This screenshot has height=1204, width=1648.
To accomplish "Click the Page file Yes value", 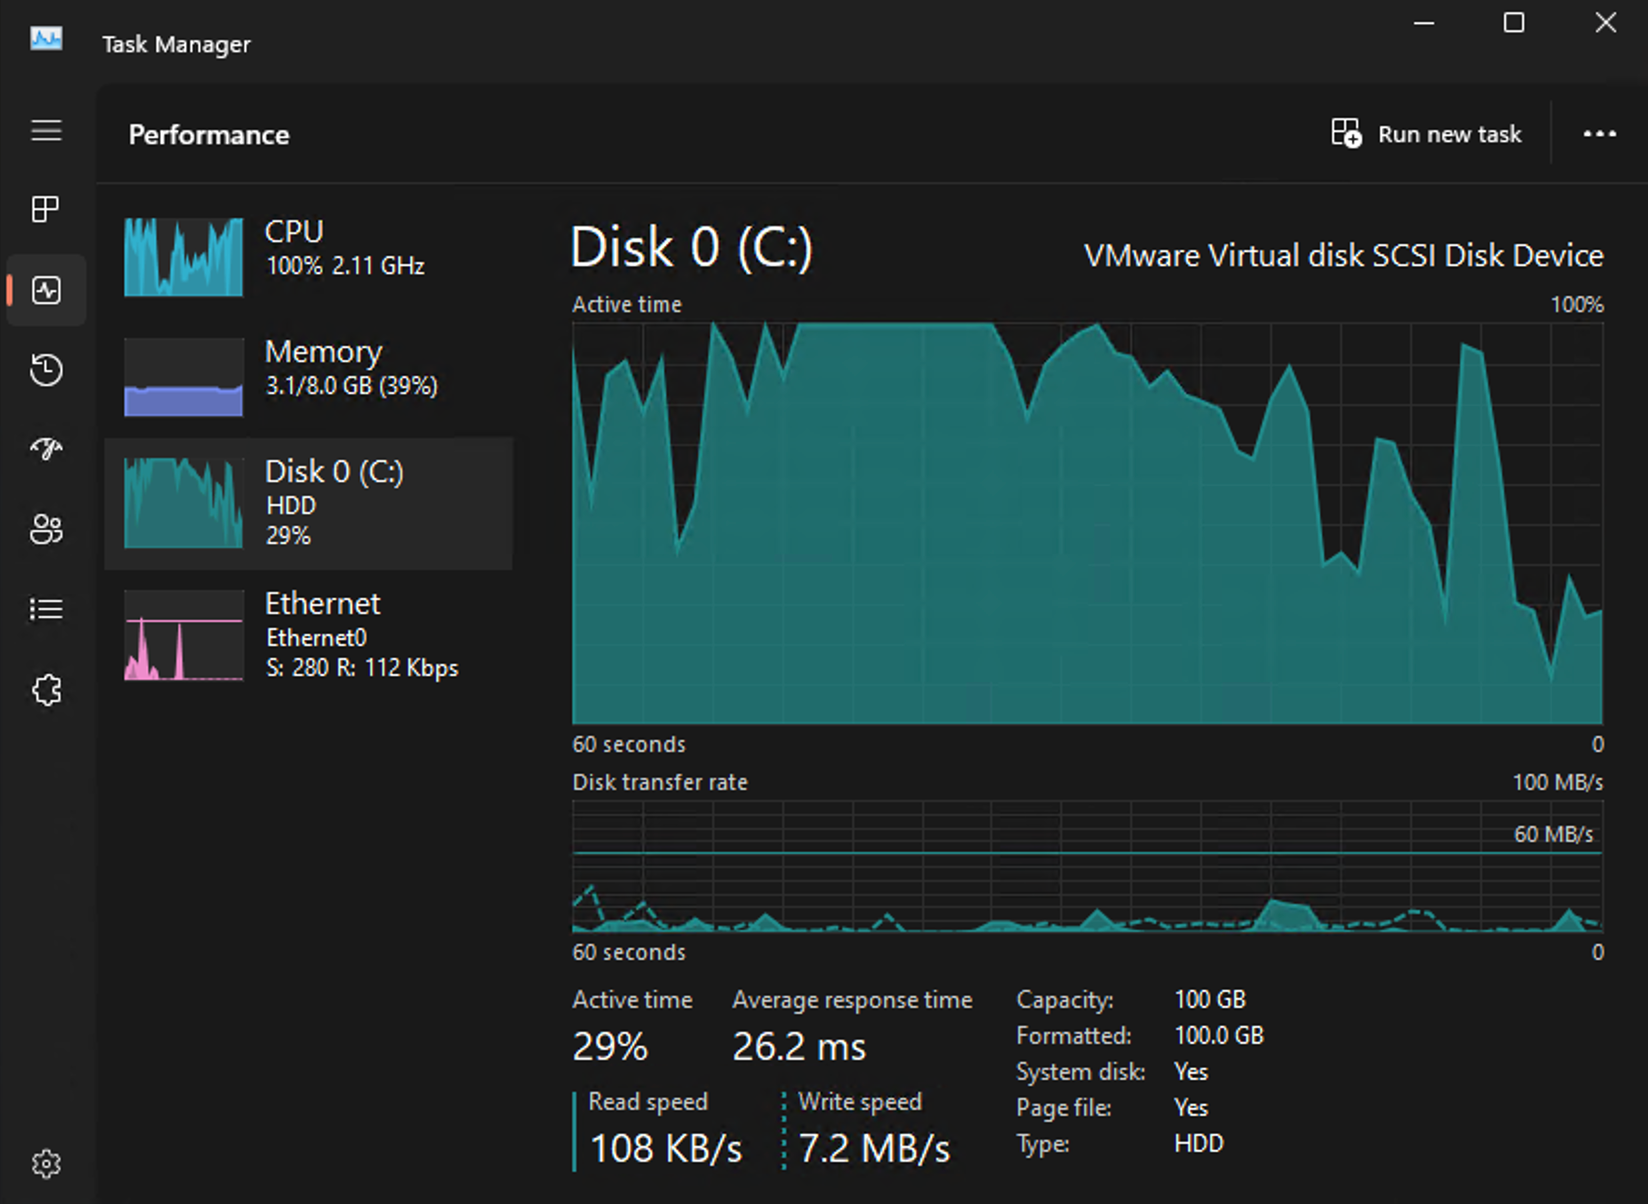I will point(1191,1107).
